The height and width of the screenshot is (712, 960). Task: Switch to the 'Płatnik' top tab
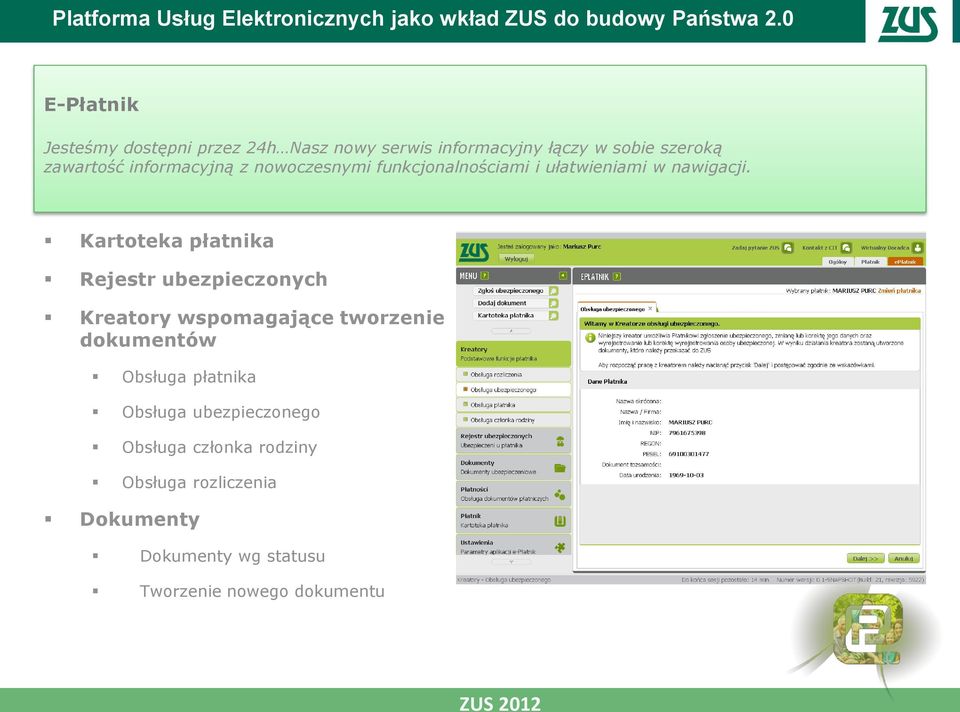tap(870, 261)
